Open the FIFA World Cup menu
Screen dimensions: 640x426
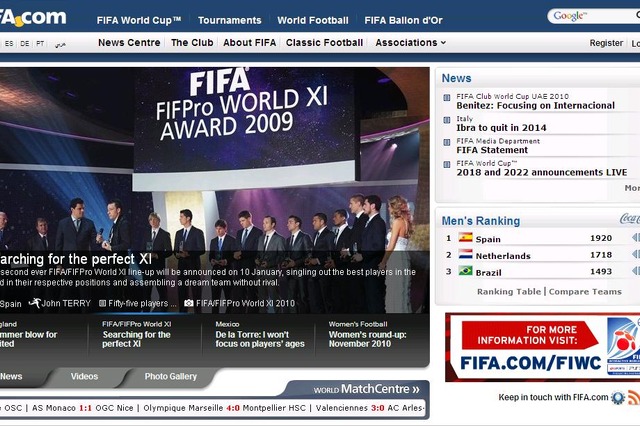[139, 20]
